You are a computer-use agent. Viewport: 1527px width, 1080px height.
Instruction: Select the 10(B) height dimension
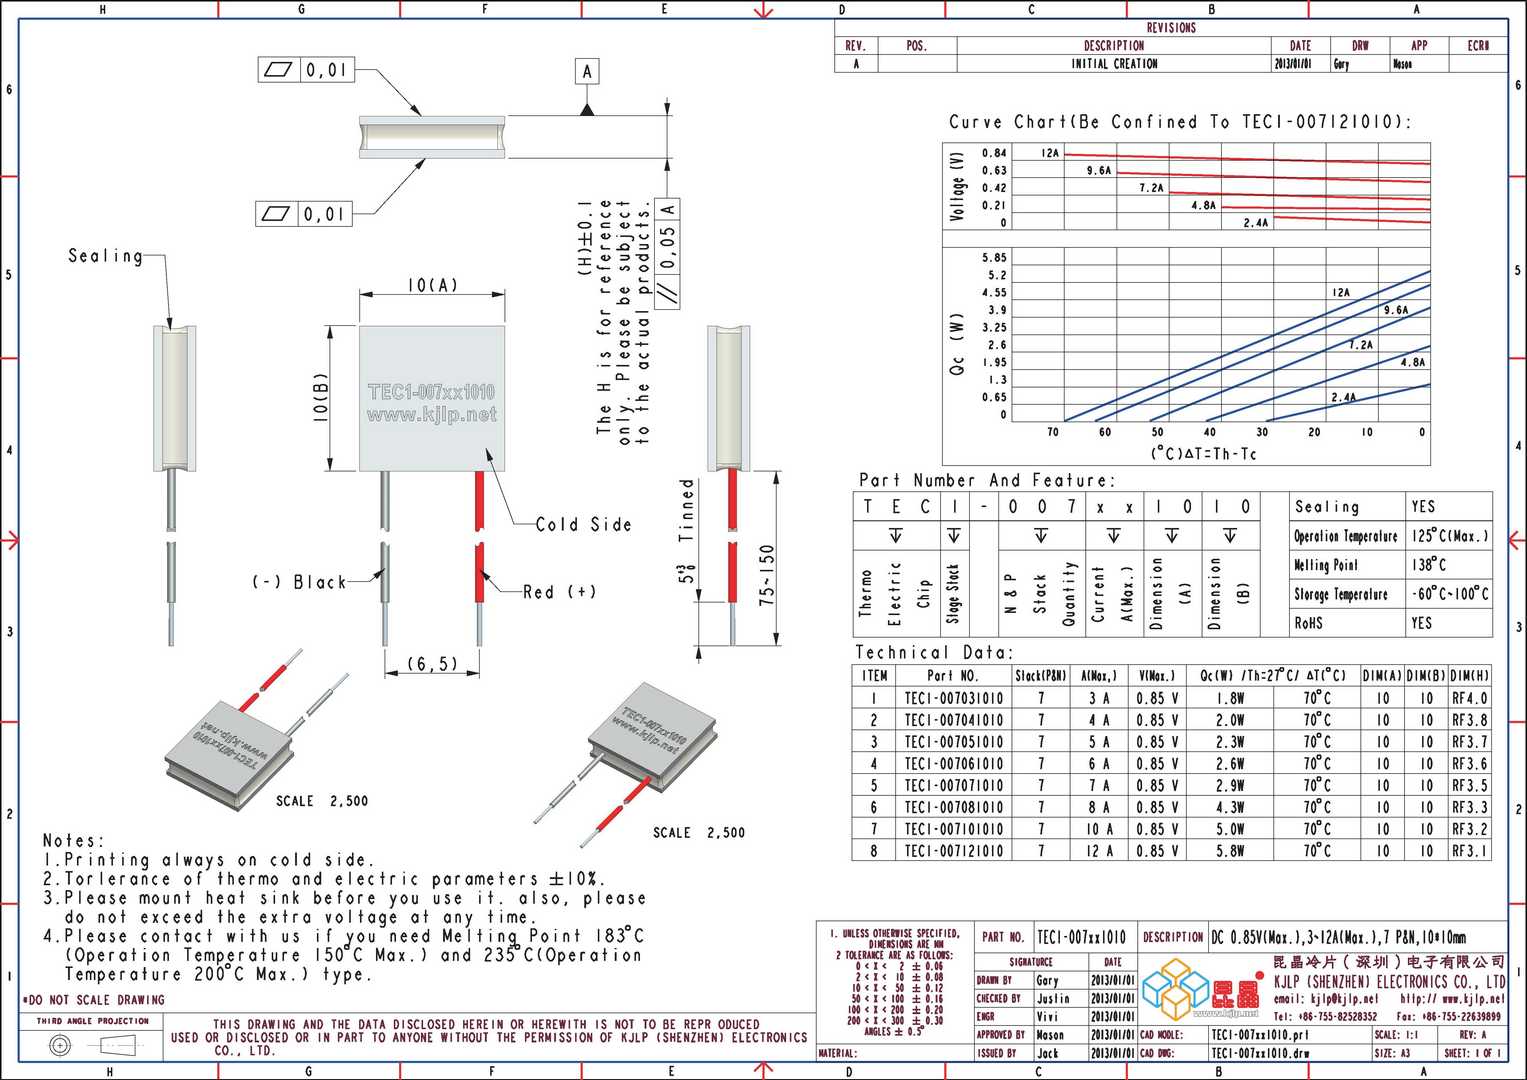pos(320,397)
